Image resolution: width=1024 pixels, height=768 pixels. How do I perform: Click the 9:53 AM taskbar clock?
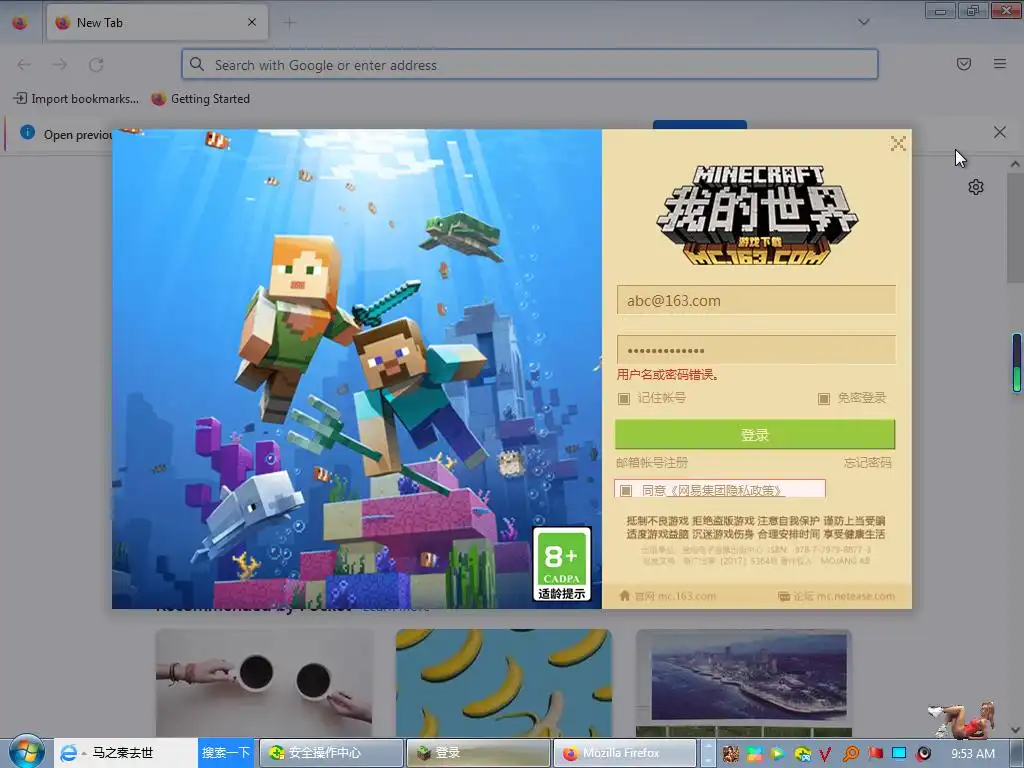coord(972,754)
